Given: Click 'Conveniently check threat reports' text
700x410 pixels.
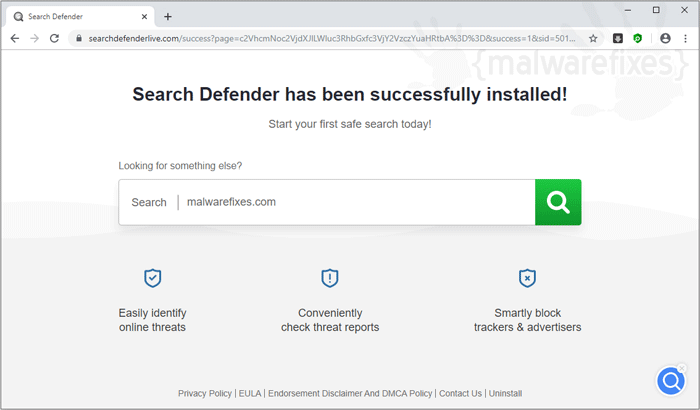Looking at the screenshot, I should [x=330, y=320].
